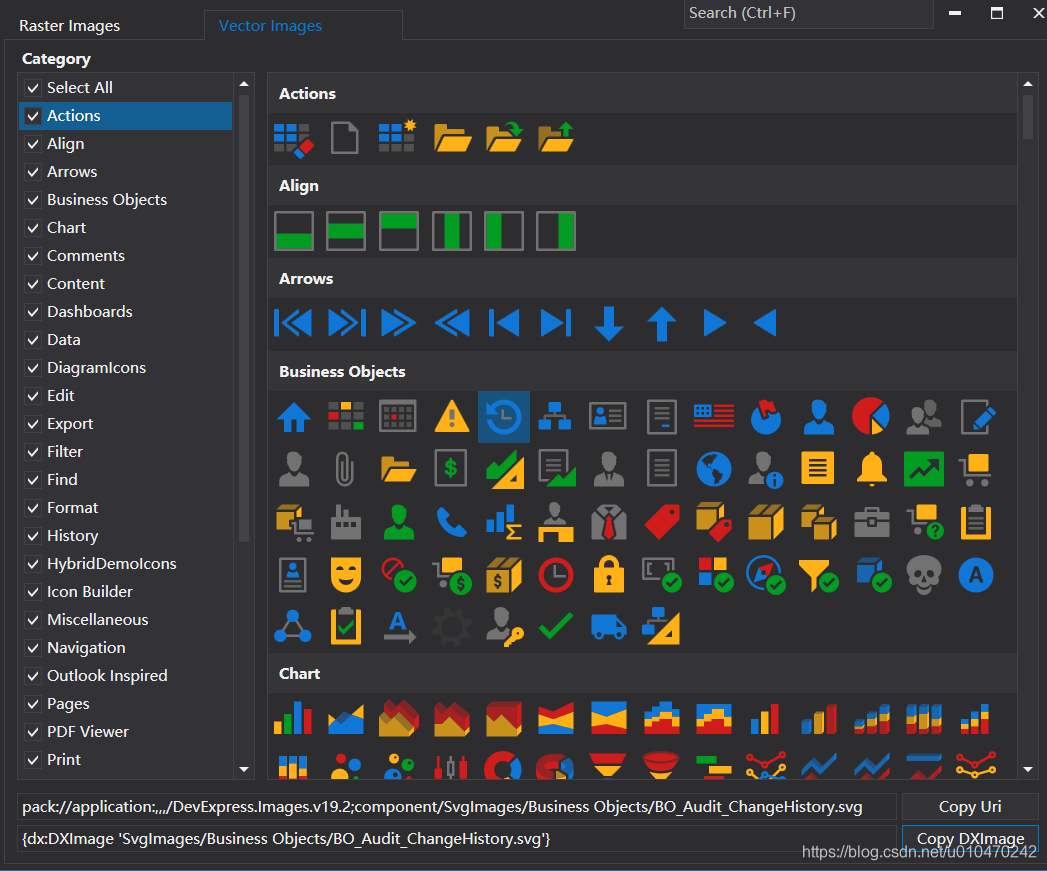Click the Copy DXImage button
Image resolution: width=1047 pixels, height=871 pixels.
(969, 838)
